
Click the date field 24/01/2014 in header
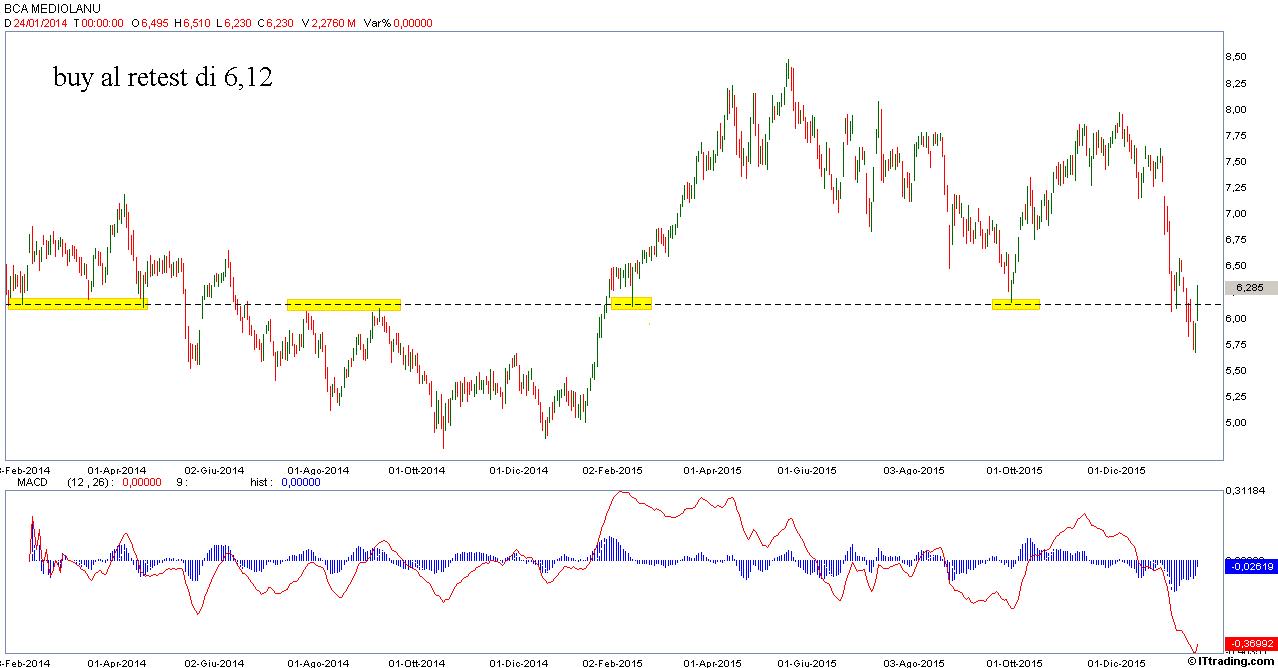click(40, 21)
